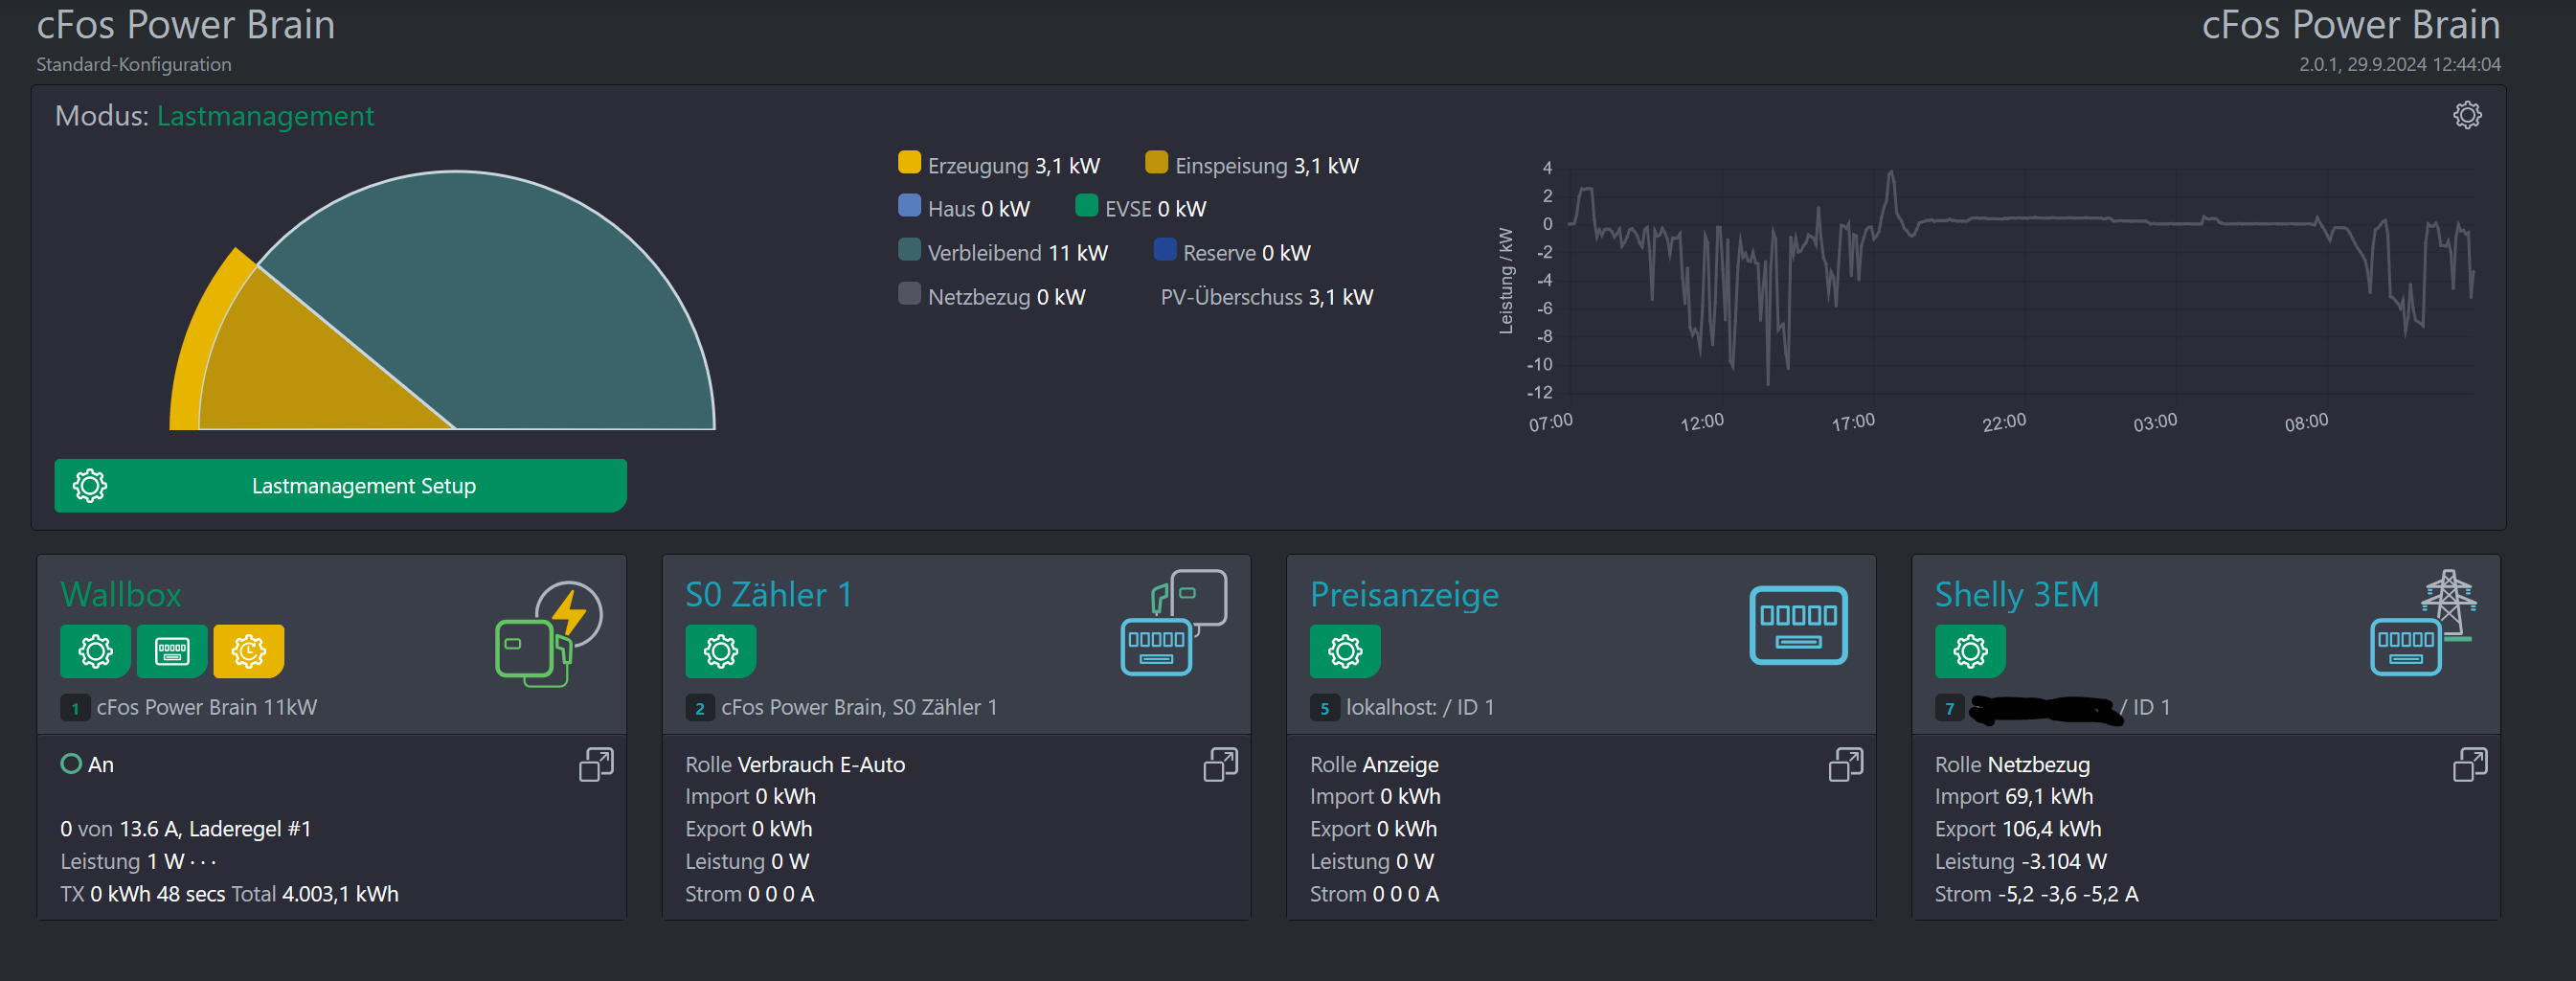Click the Wallbox device number 1 badge
Viewport: 2576px width, 981px height.
coord(75,708)
